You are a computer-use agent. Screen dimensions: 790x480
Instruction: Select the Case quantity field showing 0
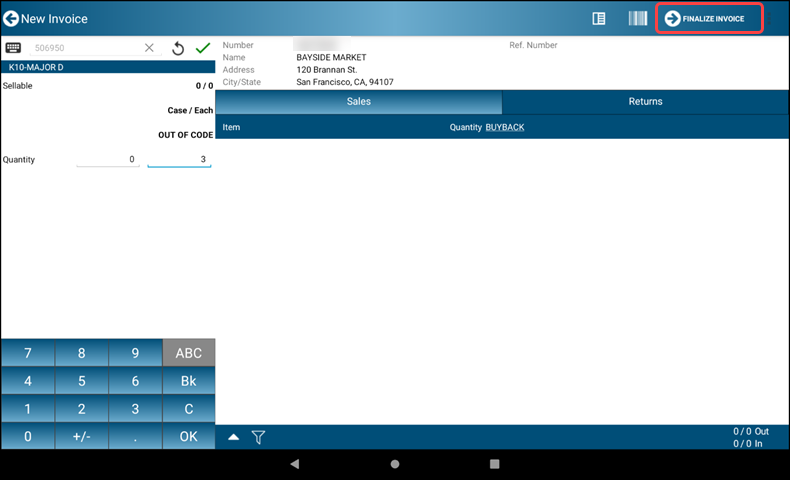pos(108,160)
